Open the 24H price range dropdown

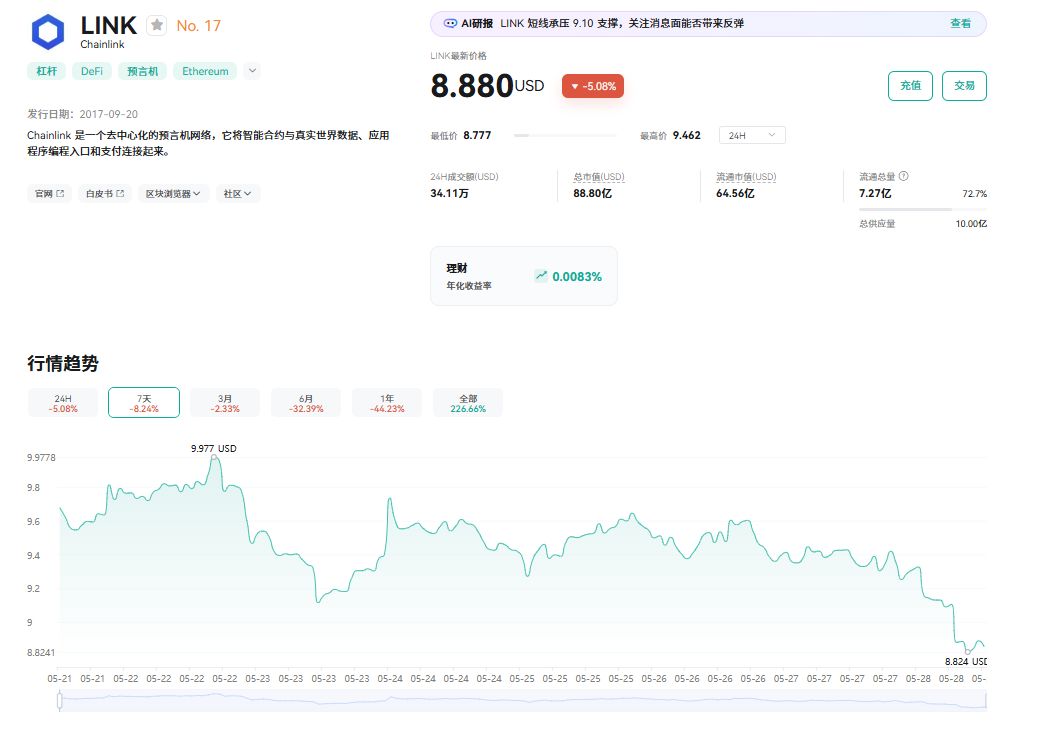pos(752,135)
